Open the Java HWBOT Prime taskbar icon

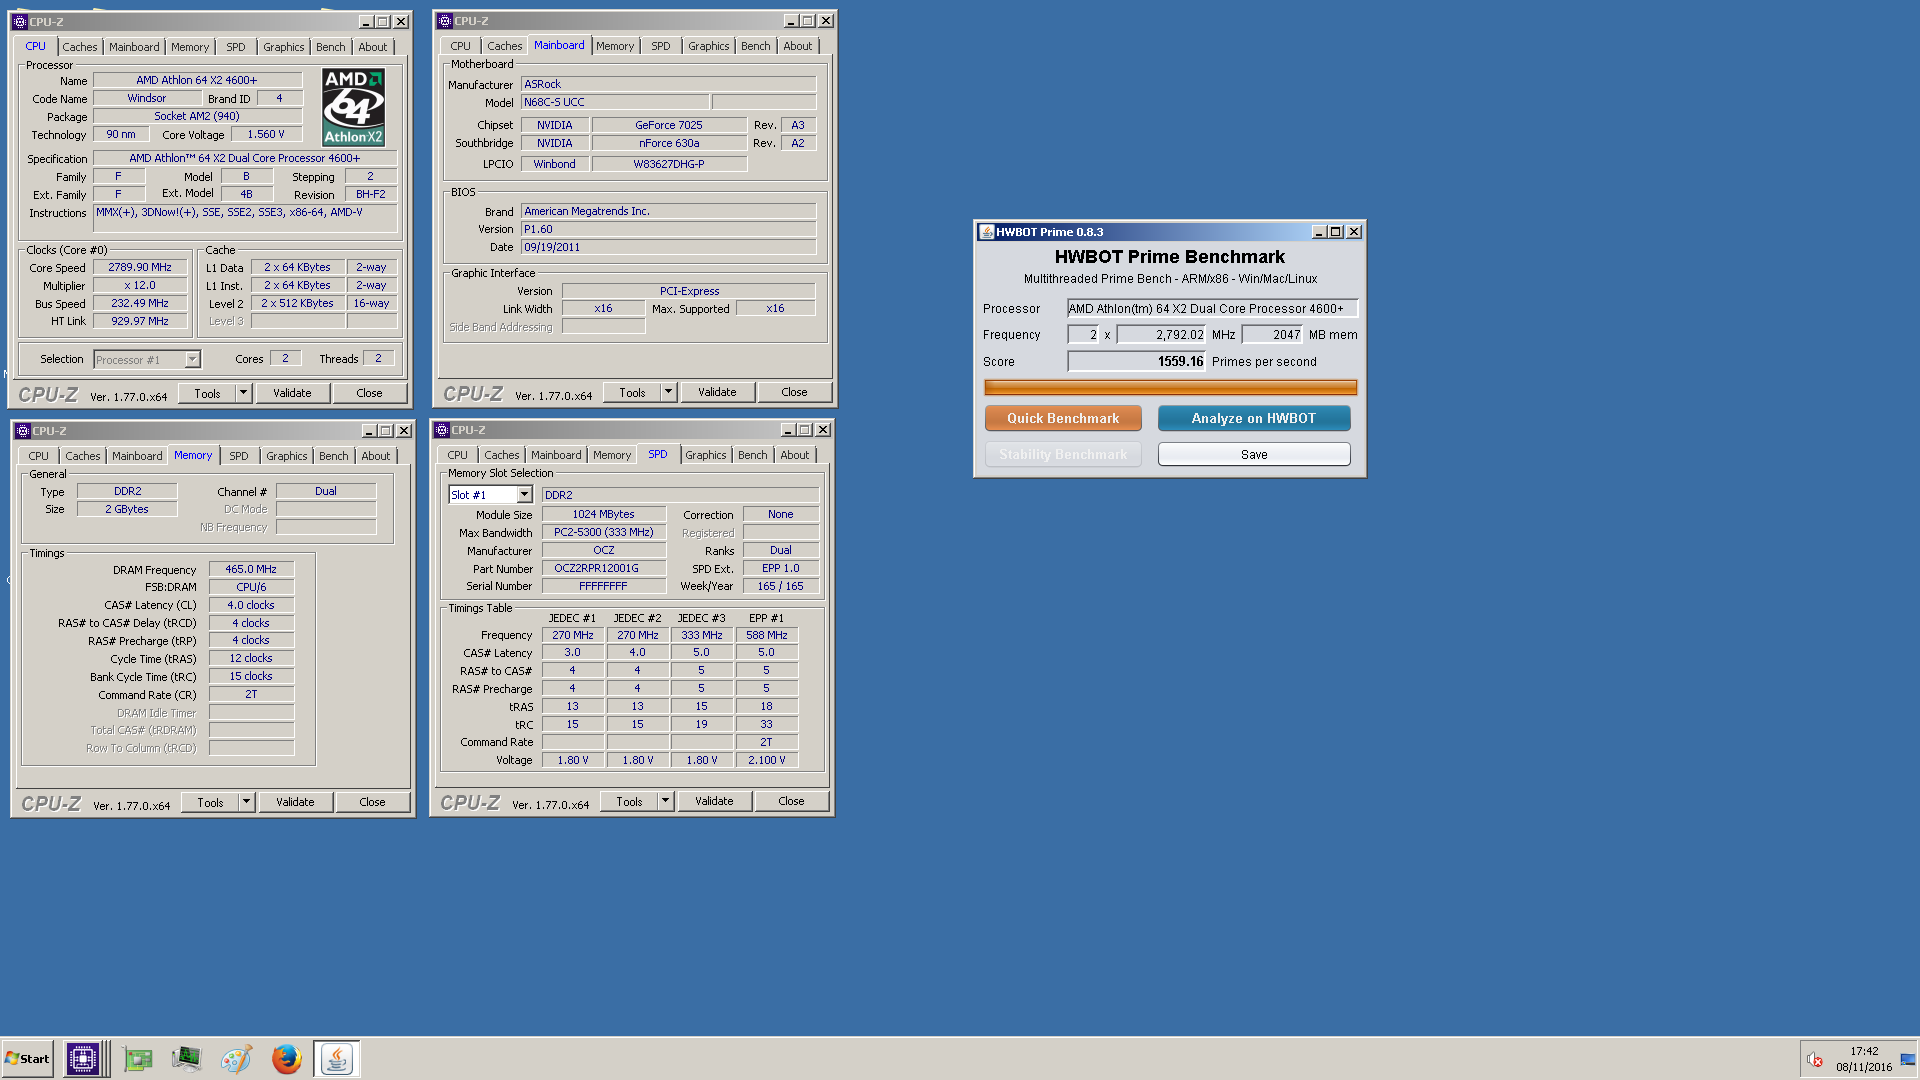(337, 1058)
